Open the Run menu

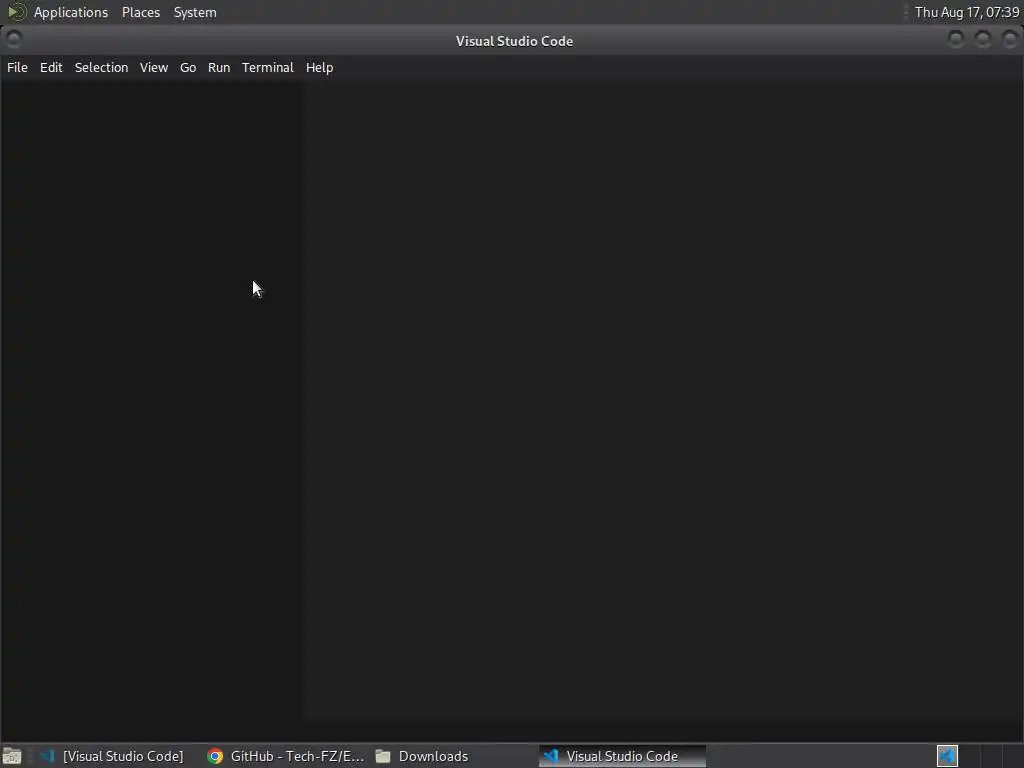219,67
